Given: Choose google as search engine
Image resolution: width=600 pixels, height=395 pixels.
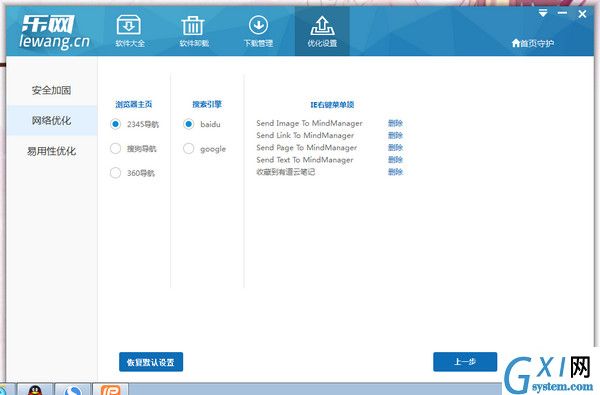Looking at the screenshot, I should tap(188, 149).
